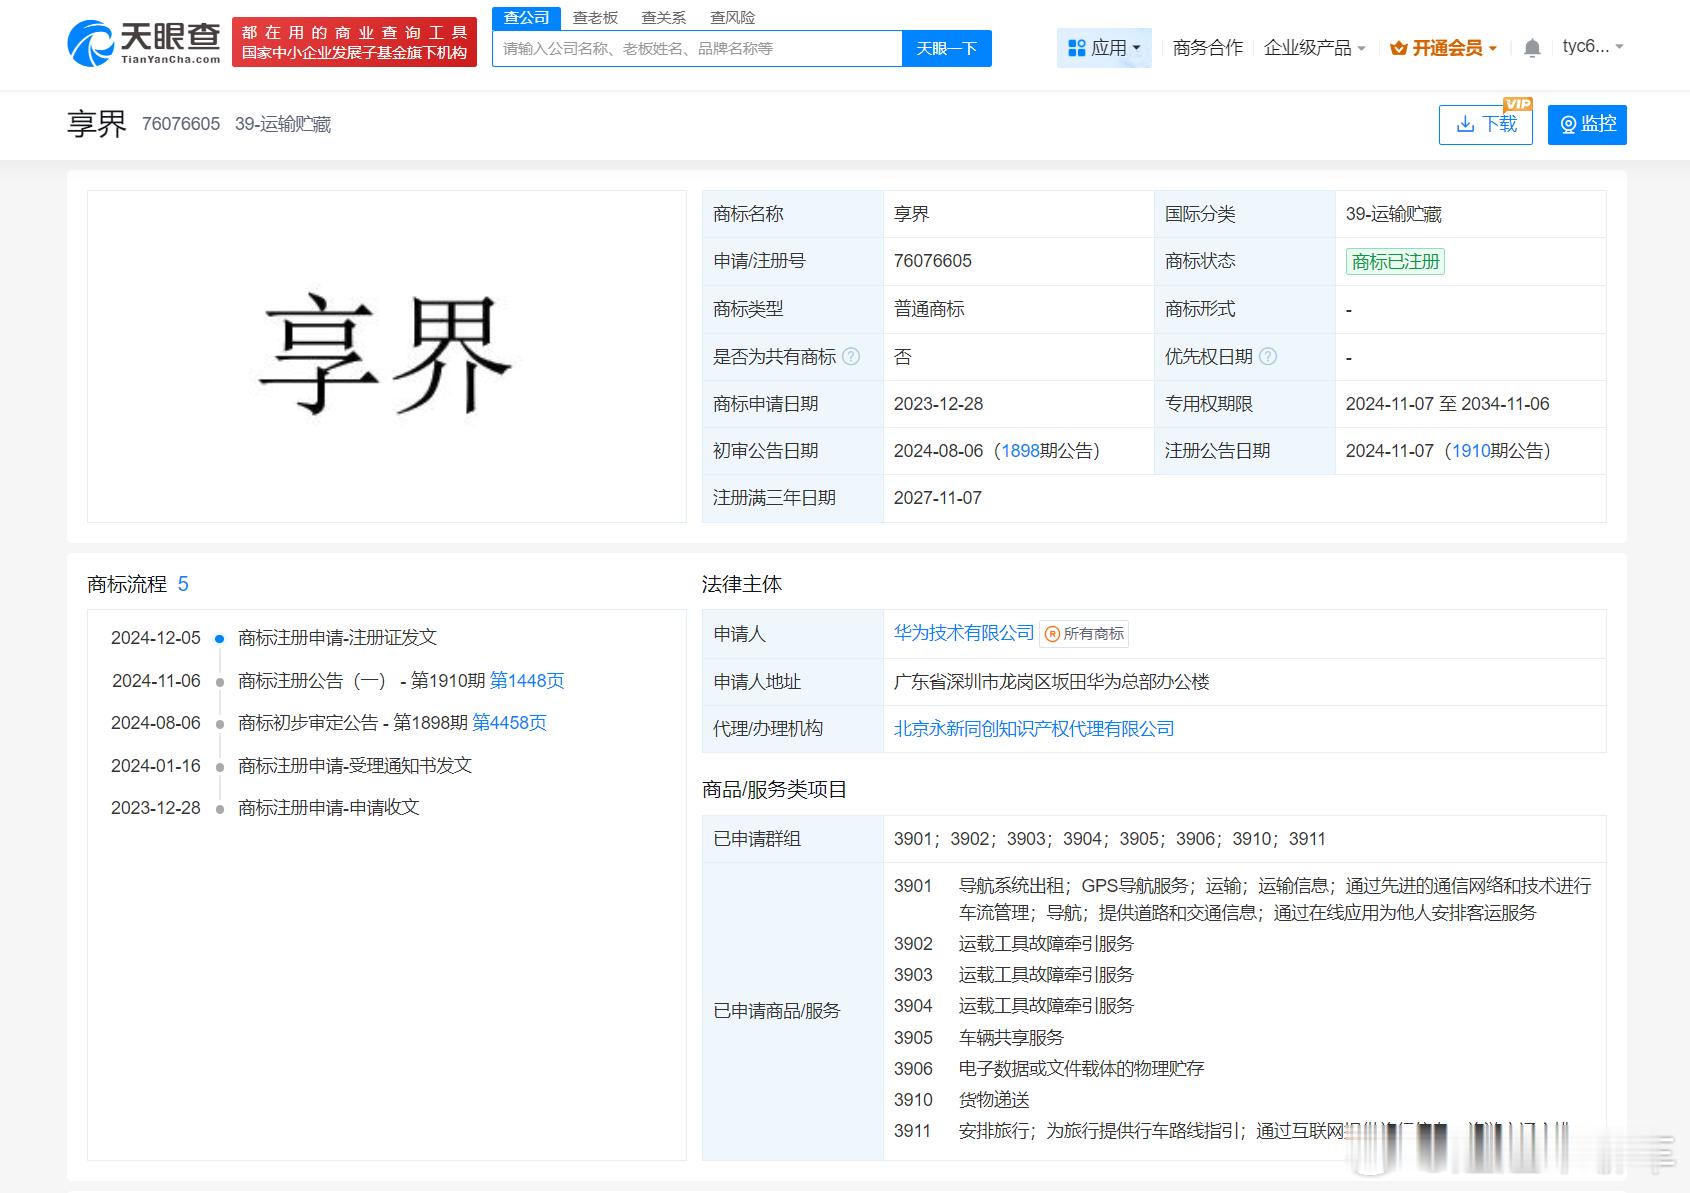
Task: Click the 专用权期限 date range value
Action: tap(1447, 404)
